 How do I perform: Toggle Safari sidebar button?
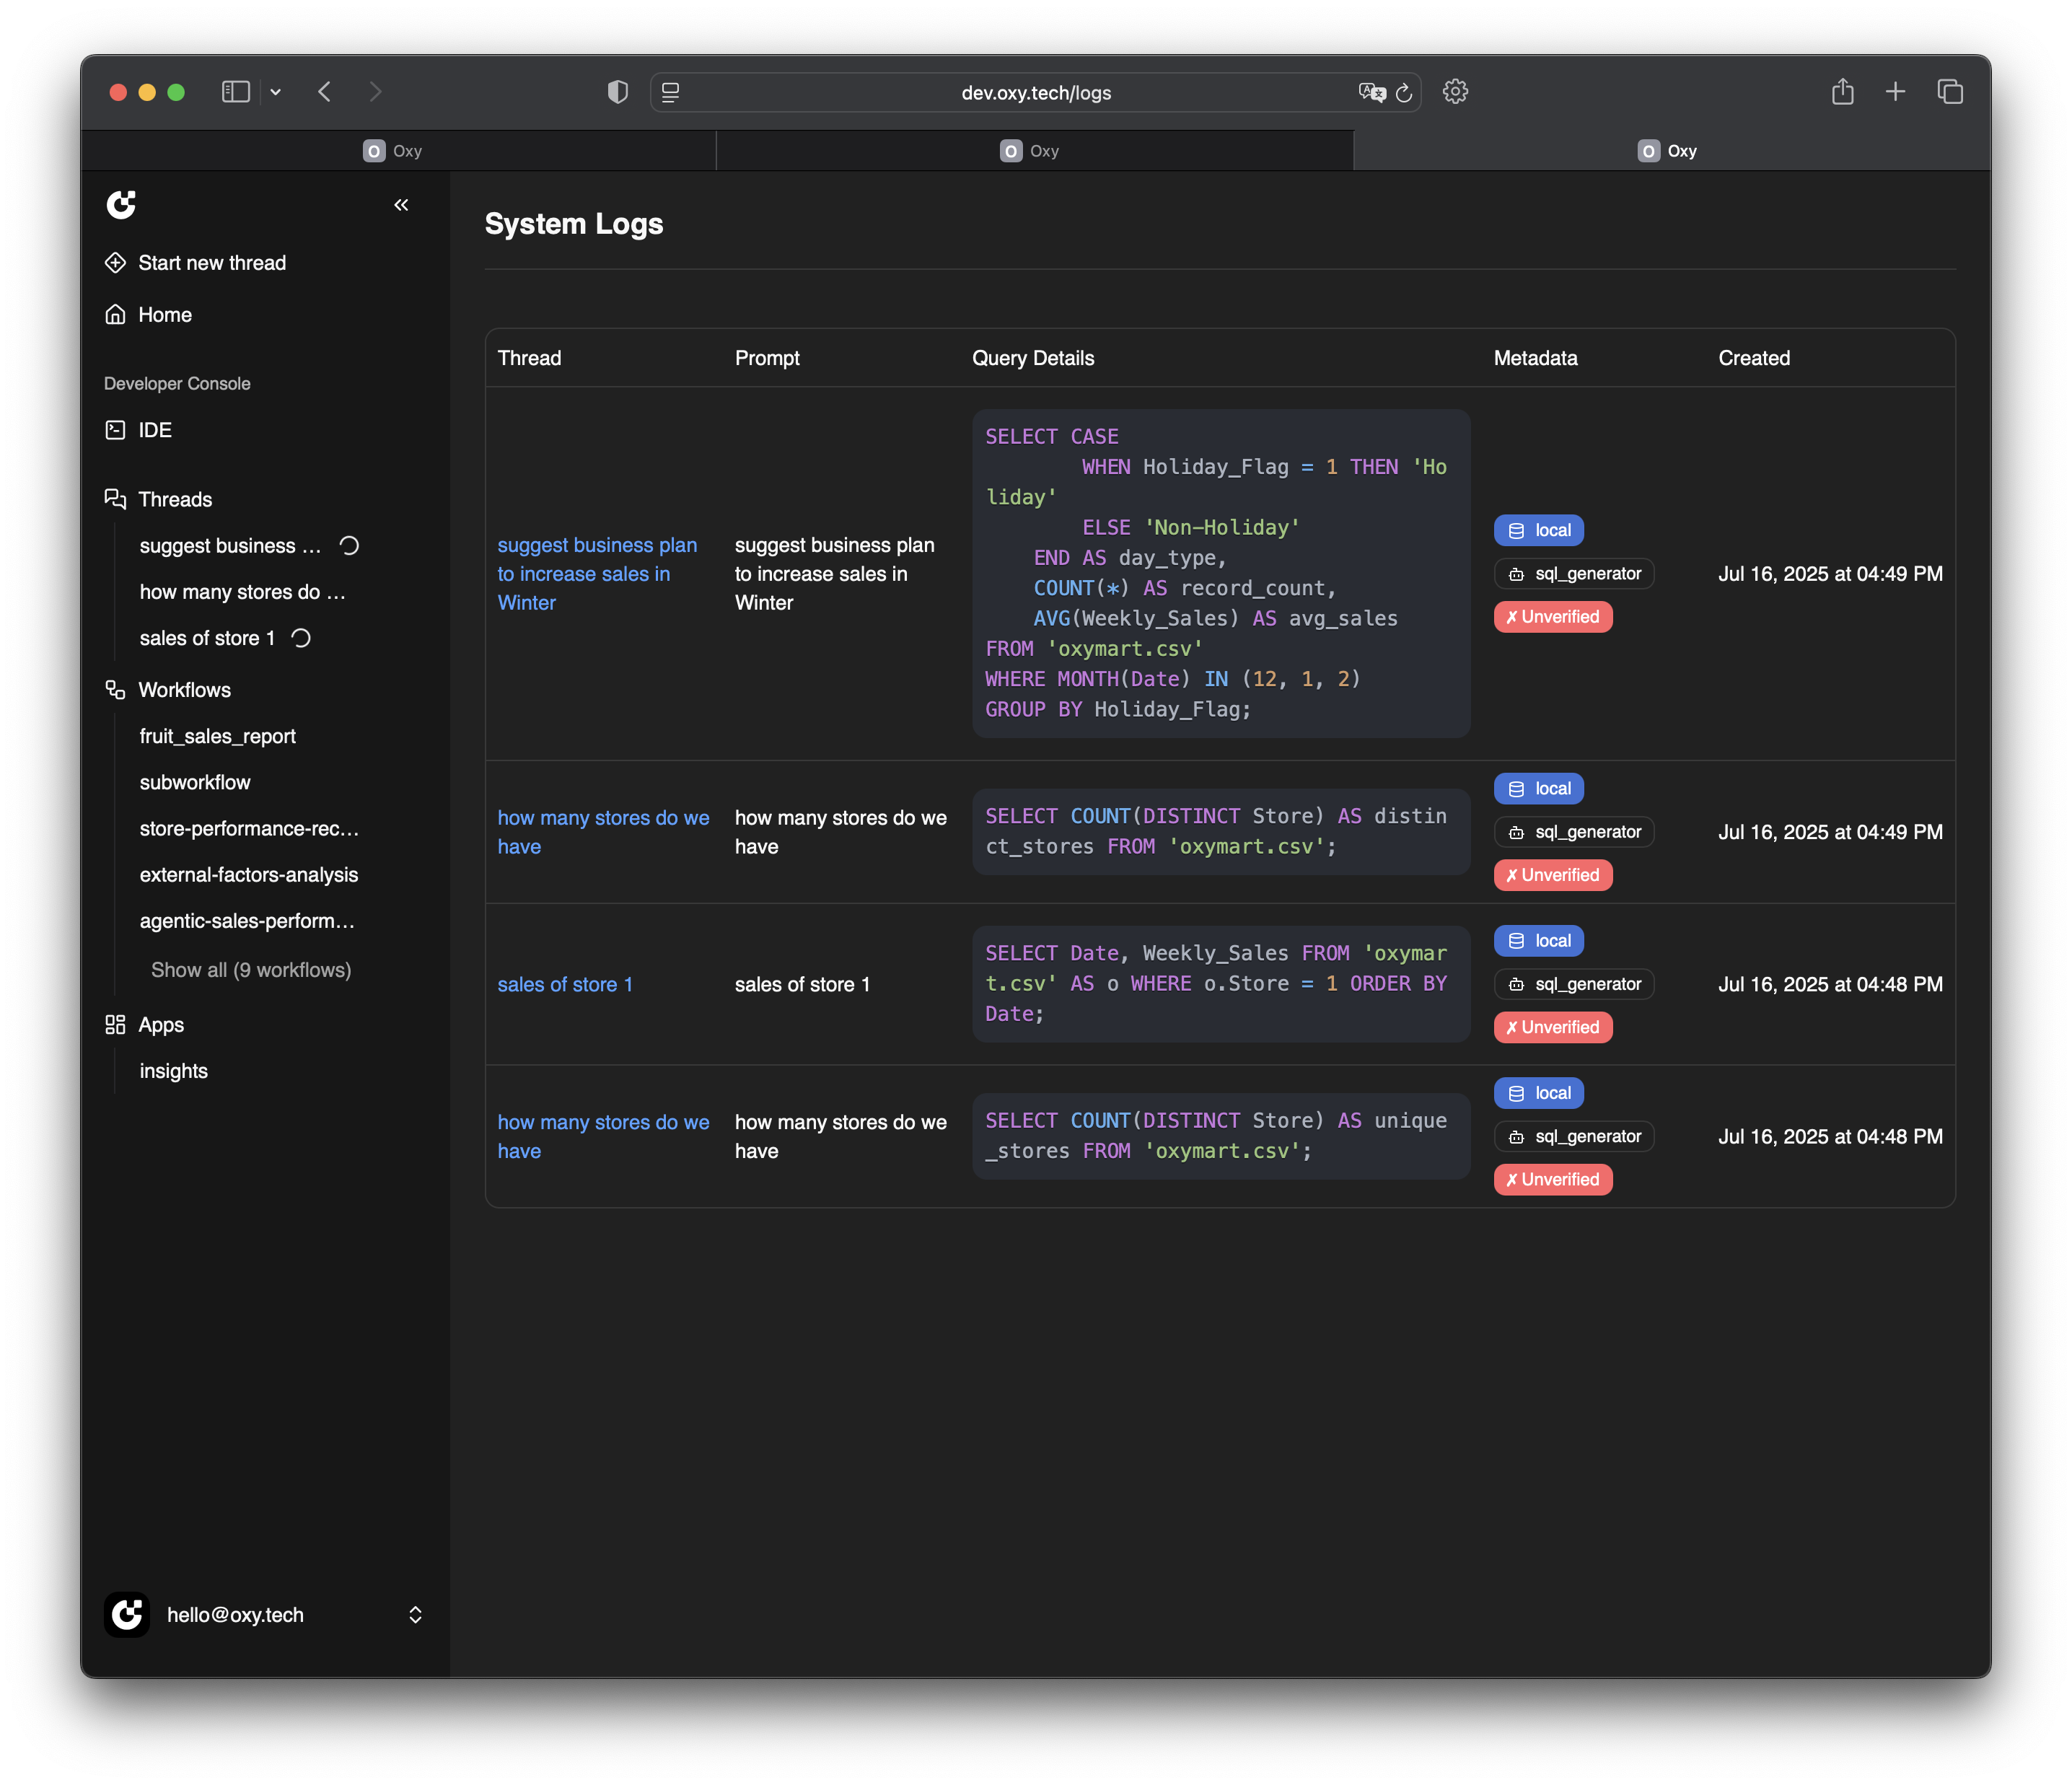pyautogui.click(x=236, y=92)
